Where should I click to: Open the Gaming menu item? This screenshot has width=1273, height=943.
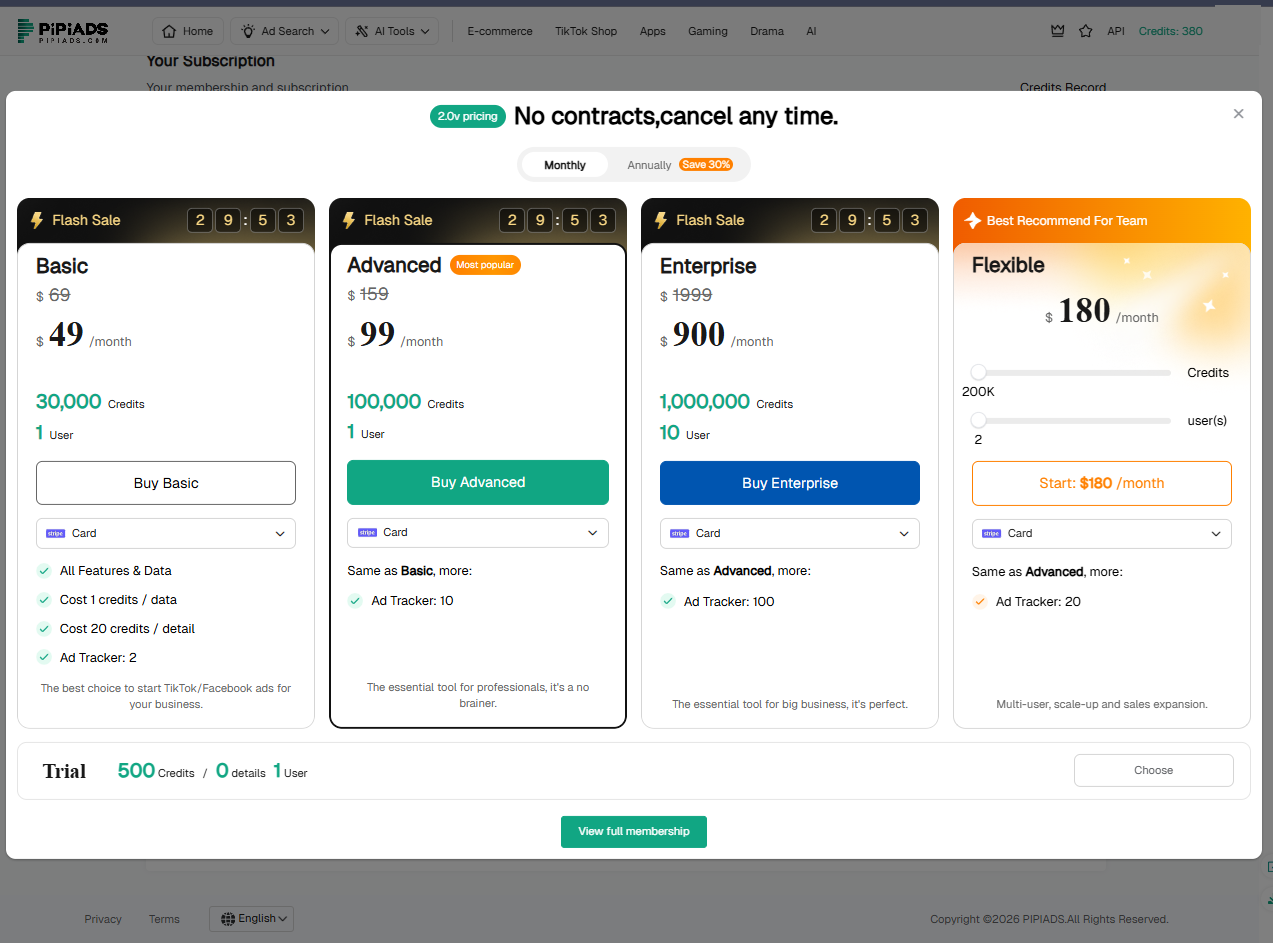(708, 31)
